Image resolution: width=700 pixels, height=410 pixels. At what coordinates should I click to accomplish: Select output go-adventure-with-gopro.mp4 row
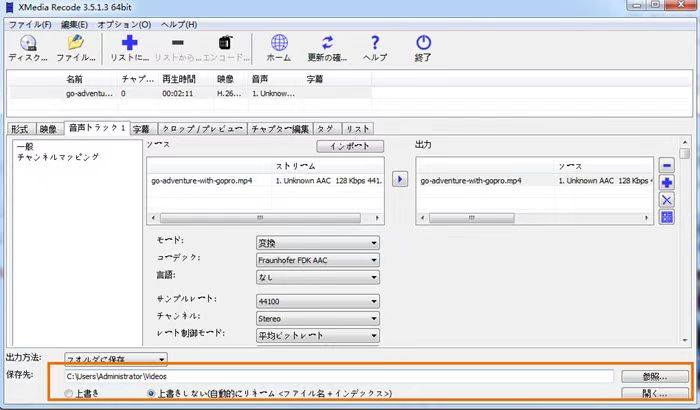click(x=534, y=181)
